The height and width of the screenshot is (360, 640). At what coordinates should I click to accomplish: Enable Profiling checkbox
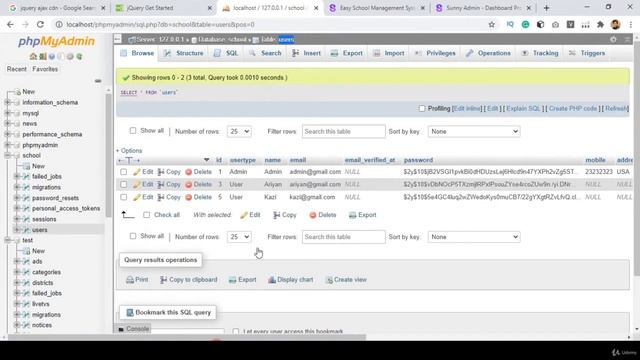point(422,109)
